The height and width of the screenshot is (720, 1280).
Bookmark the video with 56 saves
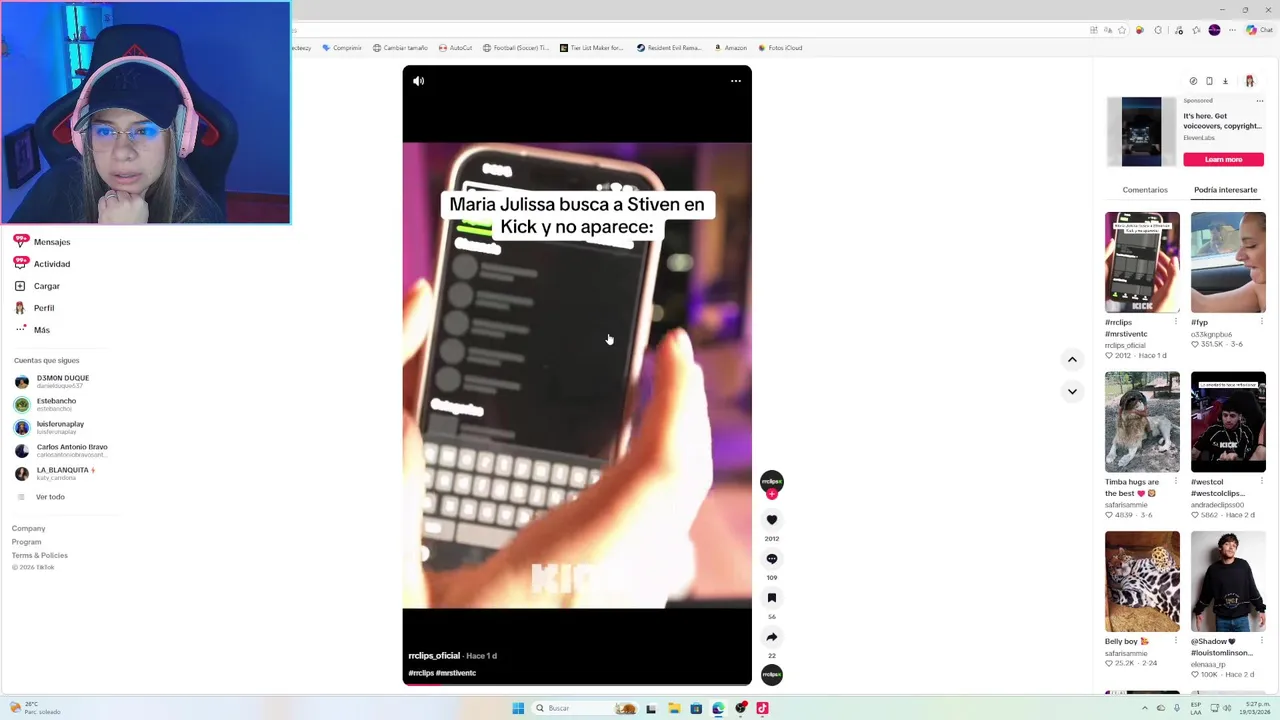772,598
